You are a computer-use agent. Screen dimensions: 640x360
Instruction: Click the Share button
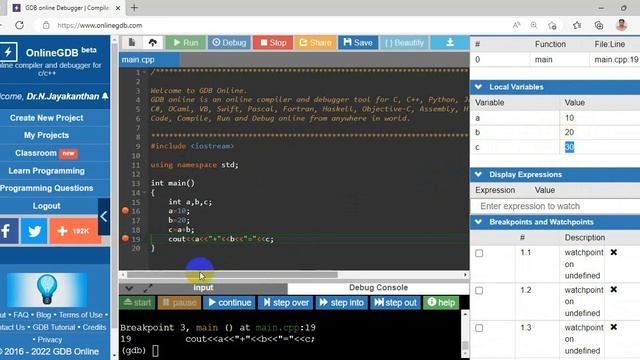[x=315, y=42]
